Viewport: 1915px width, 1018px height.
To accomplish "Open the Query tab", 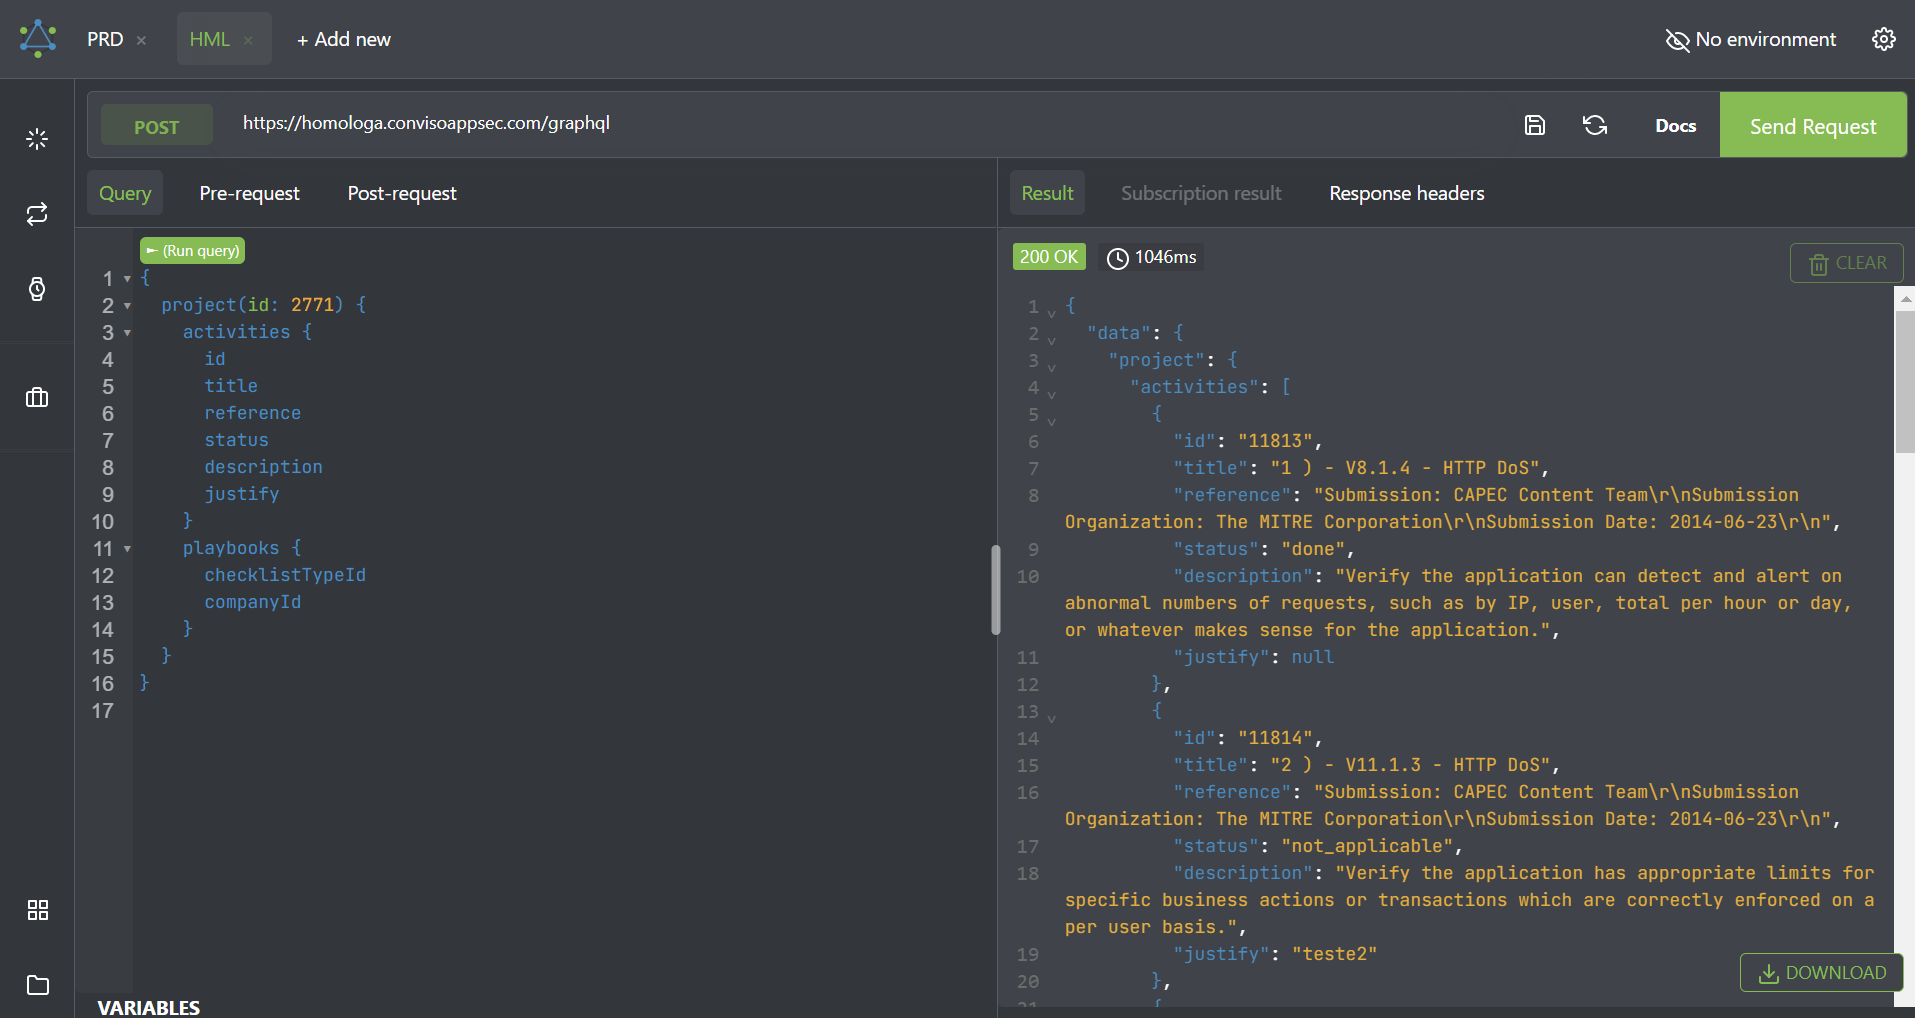I will tap(125, 193).
